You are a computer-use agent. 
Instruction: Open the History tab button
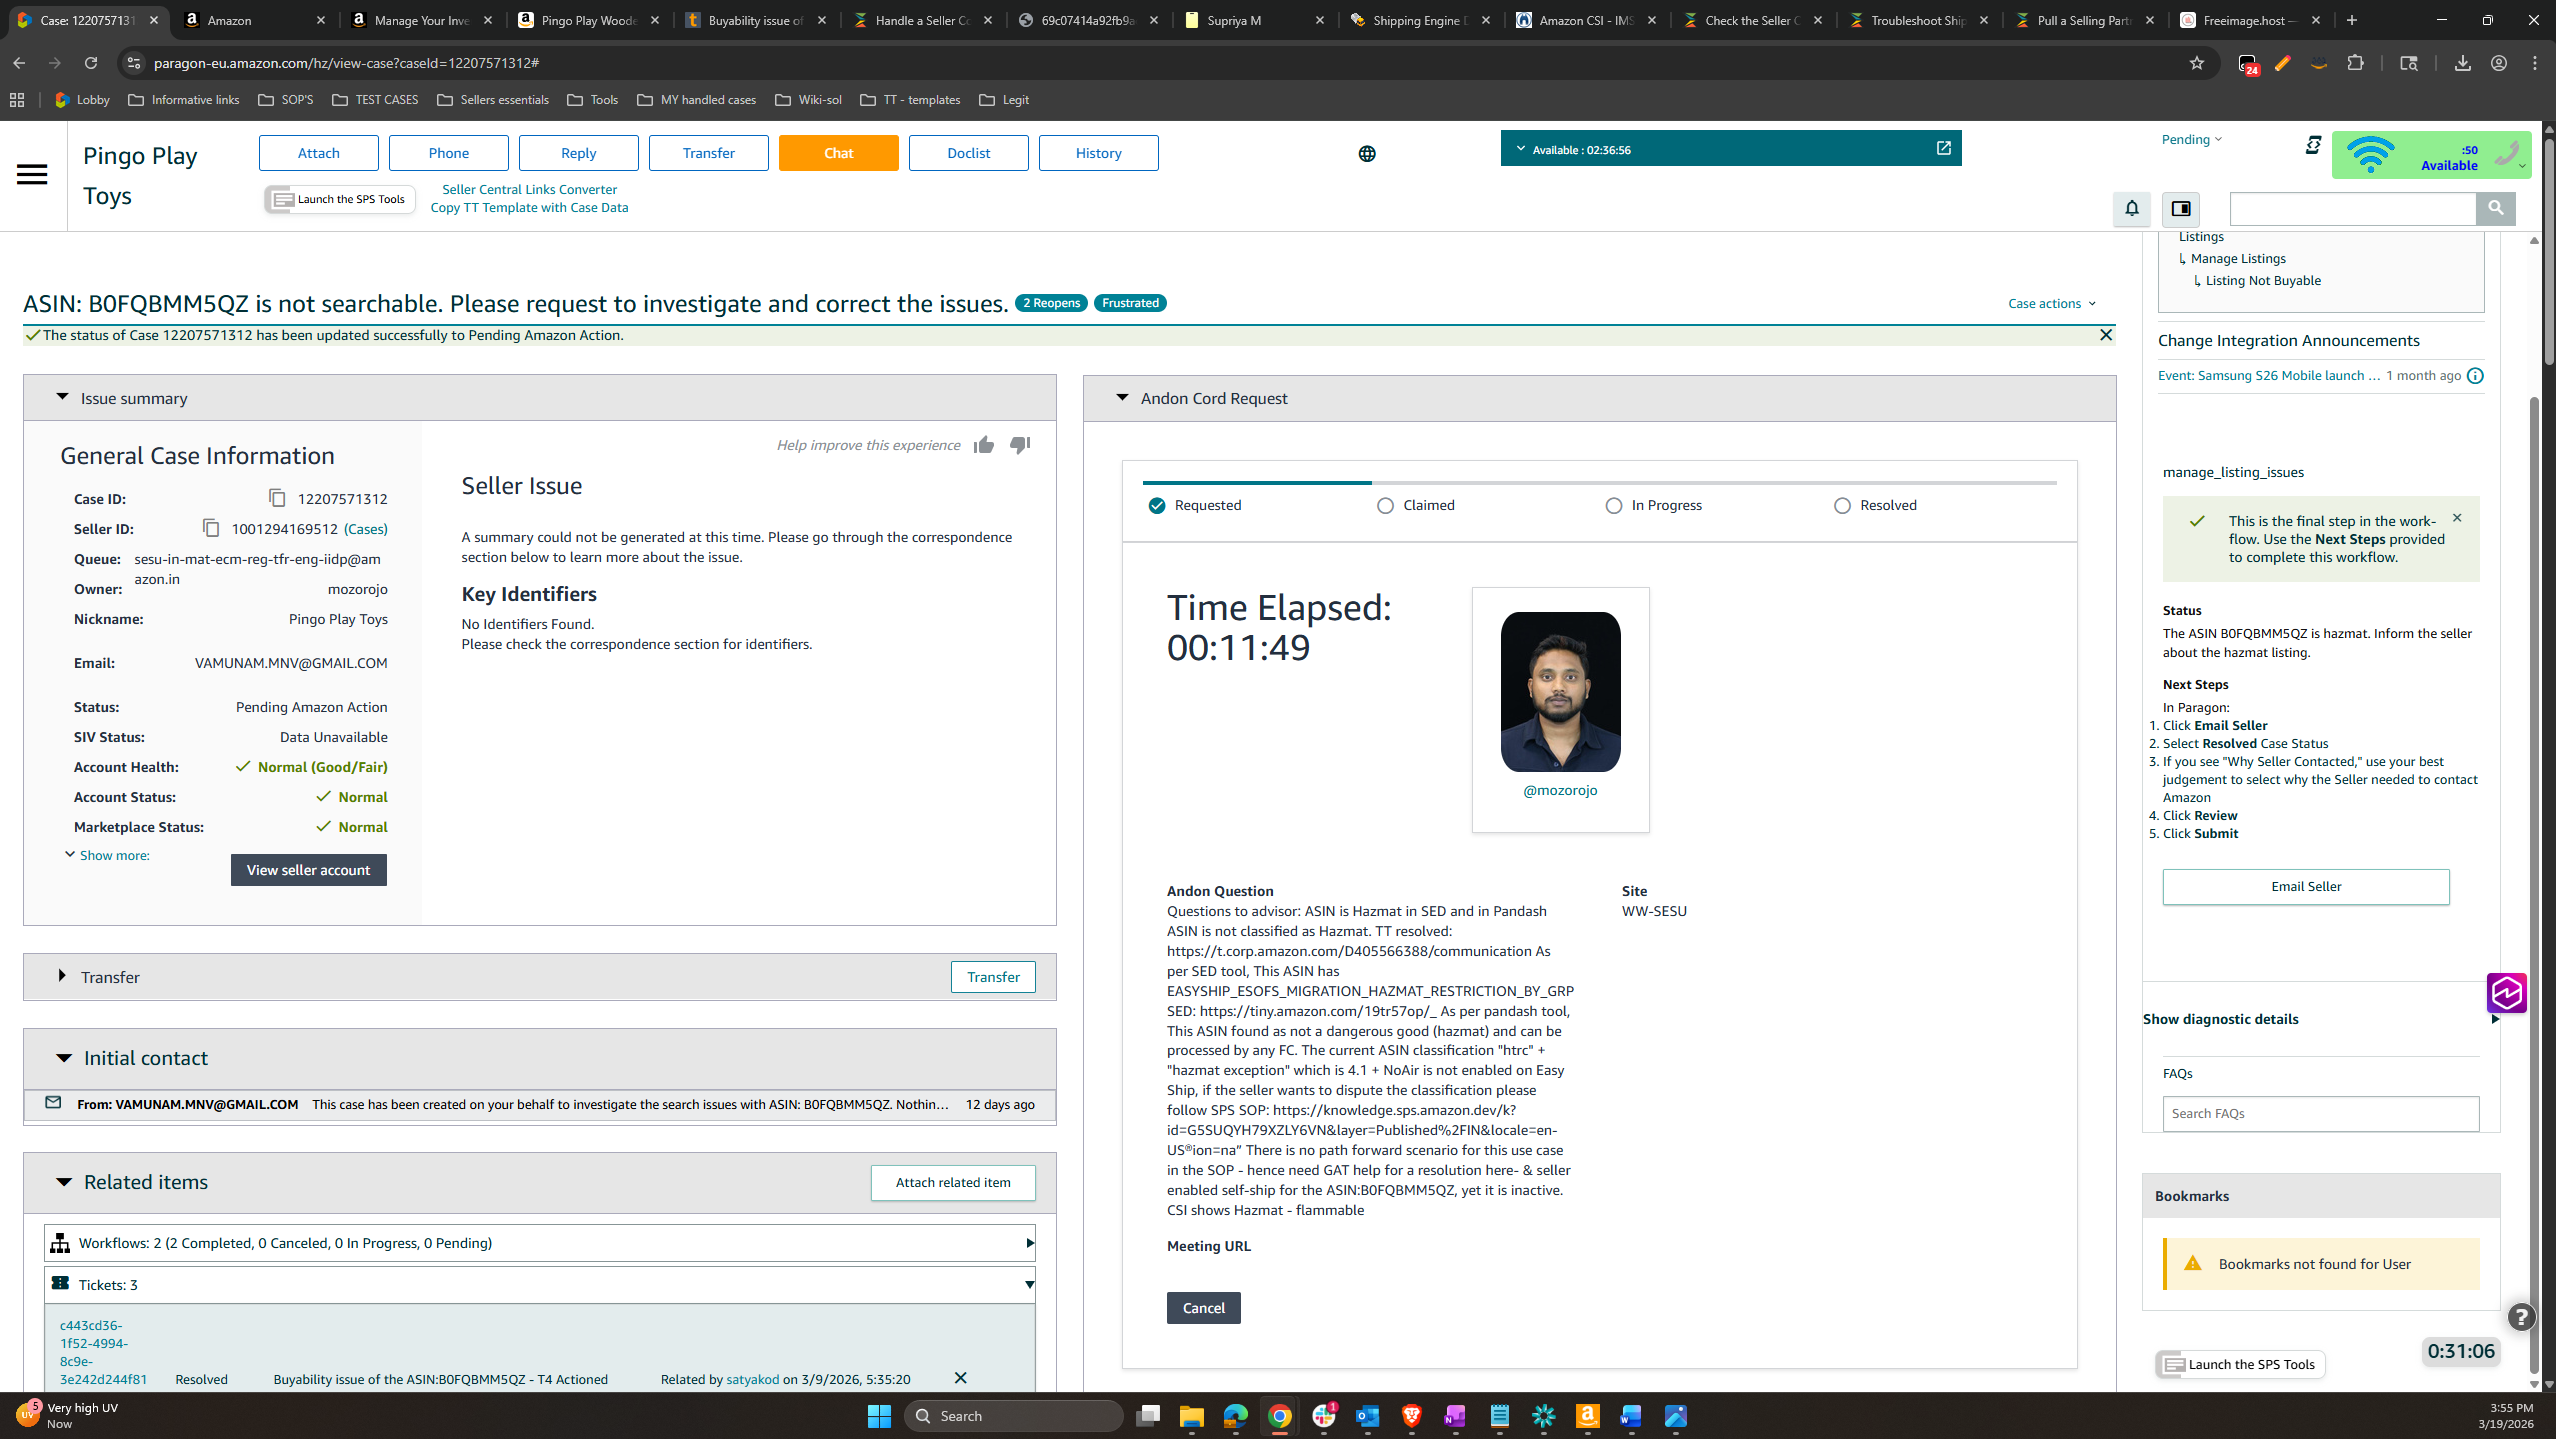pos(1098,153)
